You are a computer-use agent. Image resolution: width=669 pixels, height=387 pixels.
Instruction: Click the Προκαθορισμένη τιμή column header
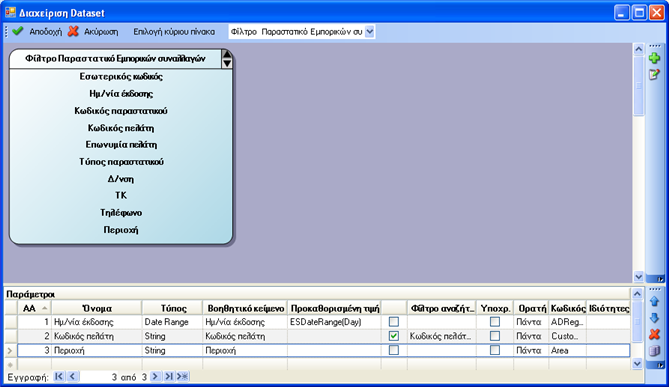[335, 308]
